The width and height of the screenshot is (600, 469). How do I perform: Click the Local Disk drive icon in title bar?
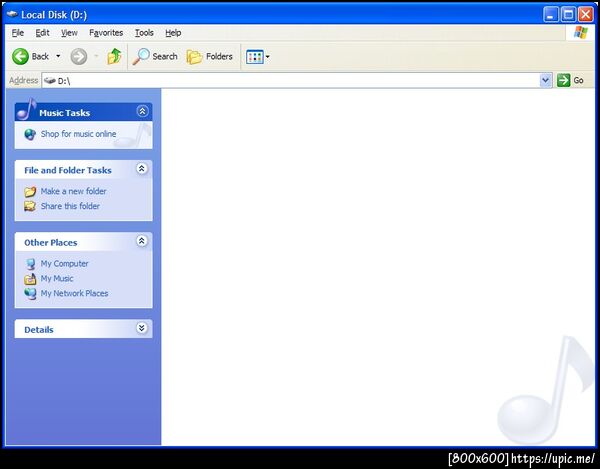pos(12,15)
